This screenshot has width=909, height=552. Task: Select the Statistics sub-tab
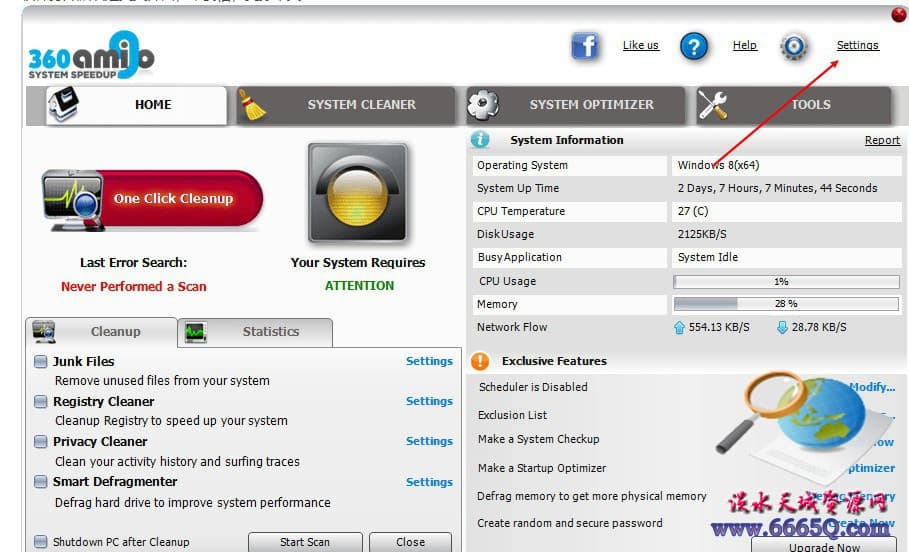click(x=255, y=332)
